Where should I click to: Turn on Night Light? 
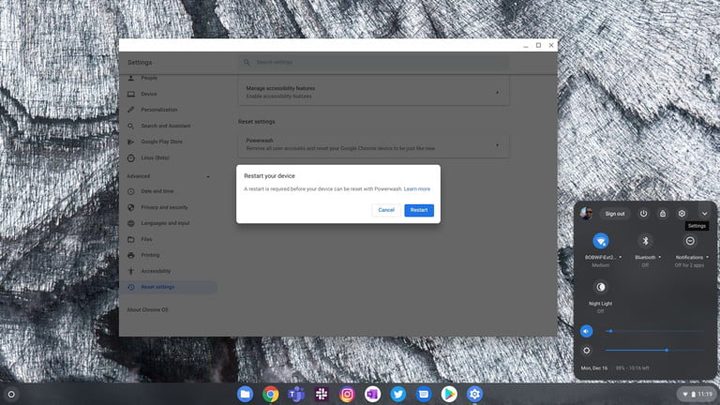pos(601,287)
